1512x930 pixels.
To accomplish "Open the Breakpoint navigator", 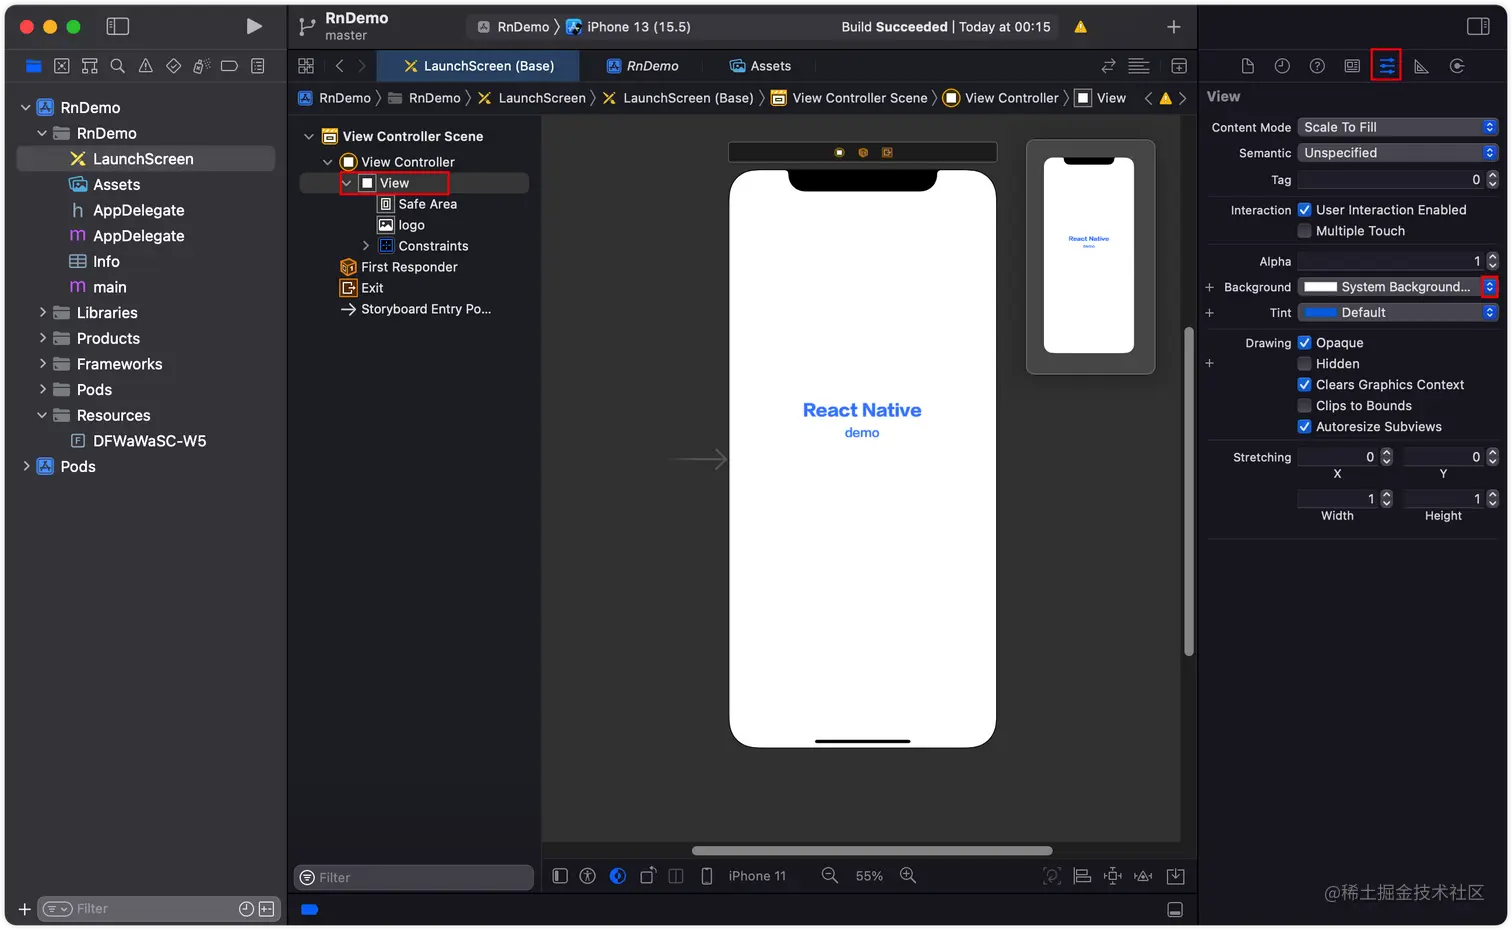I will point(229,66).
